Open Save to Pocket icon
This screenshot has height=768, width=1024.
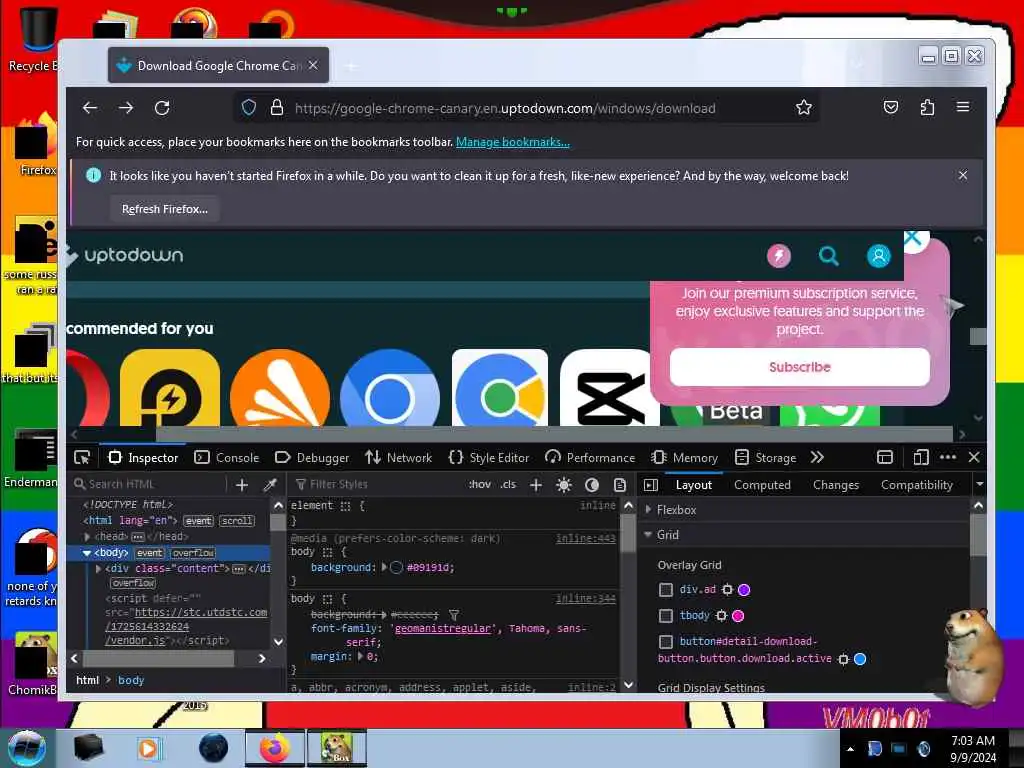tap(891, 107)
